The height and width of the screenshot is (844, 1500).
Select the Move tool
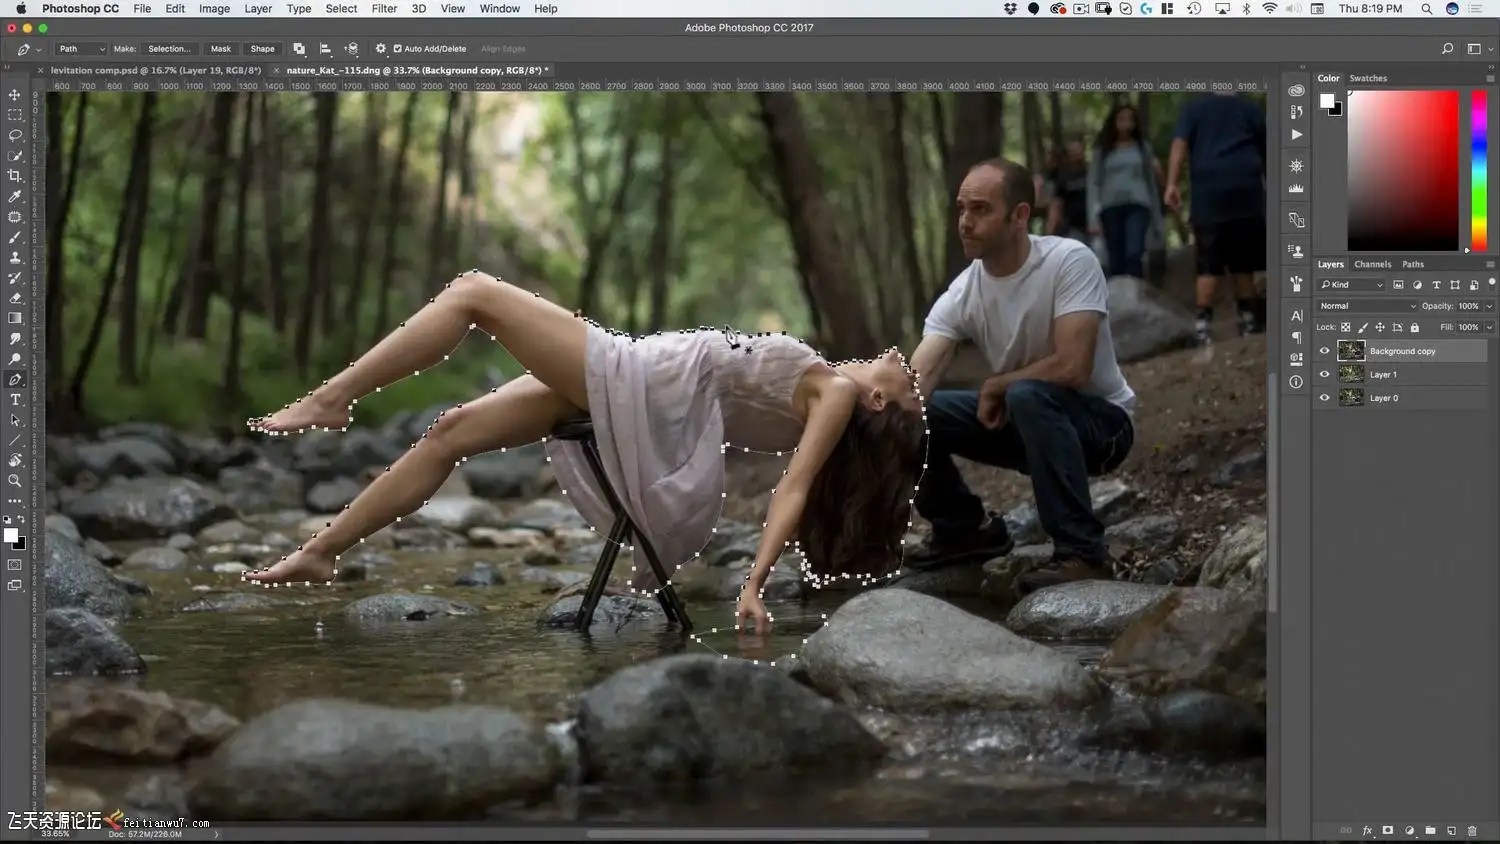(x=15, y=95)
